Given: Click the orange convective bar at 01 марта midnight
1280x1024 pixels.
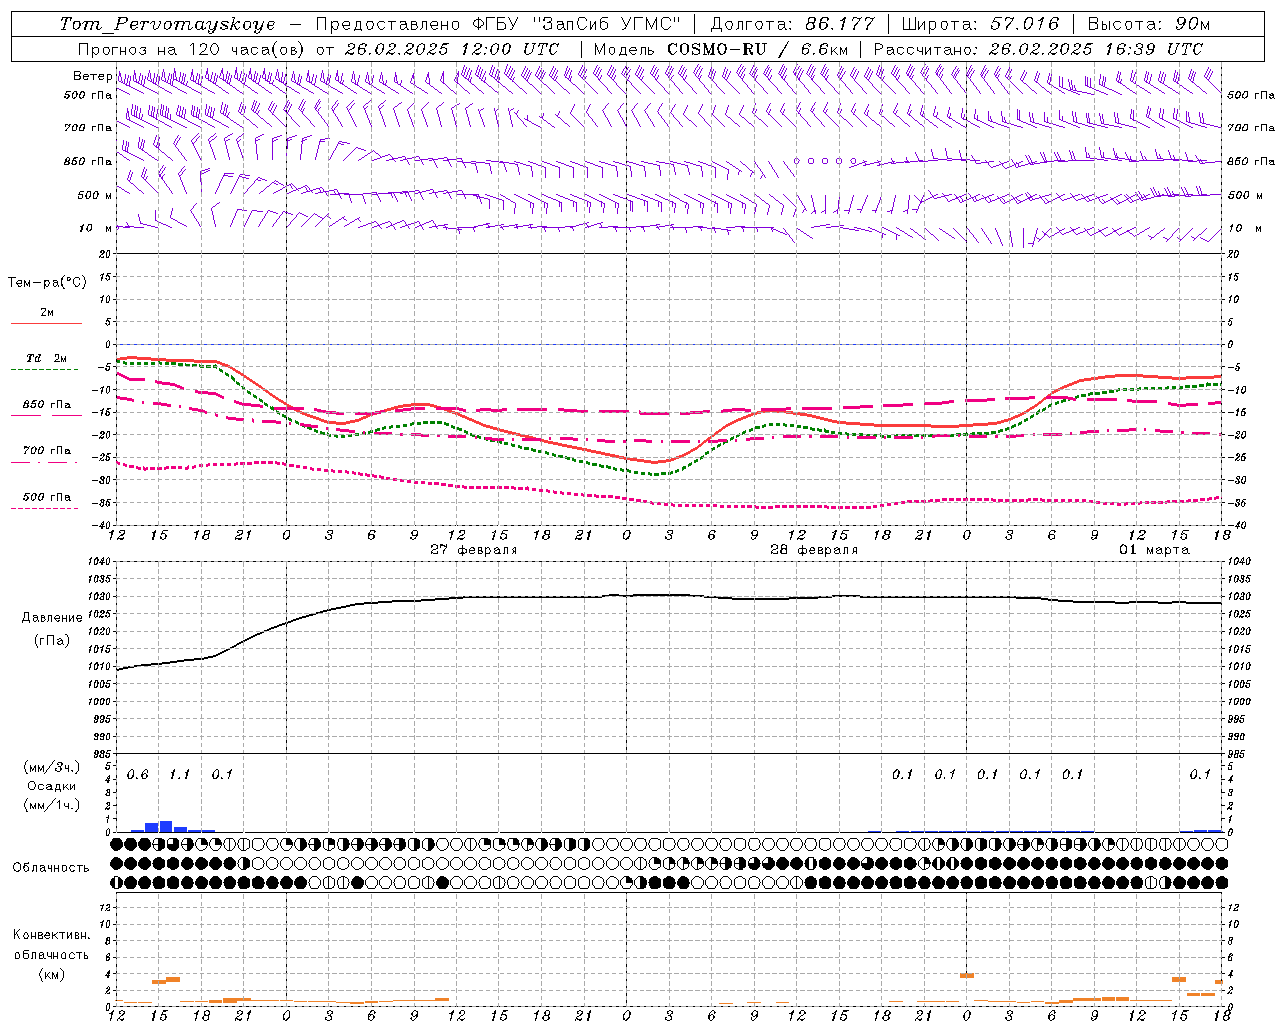Looking at the screenshot, I should tap(967, 975).
